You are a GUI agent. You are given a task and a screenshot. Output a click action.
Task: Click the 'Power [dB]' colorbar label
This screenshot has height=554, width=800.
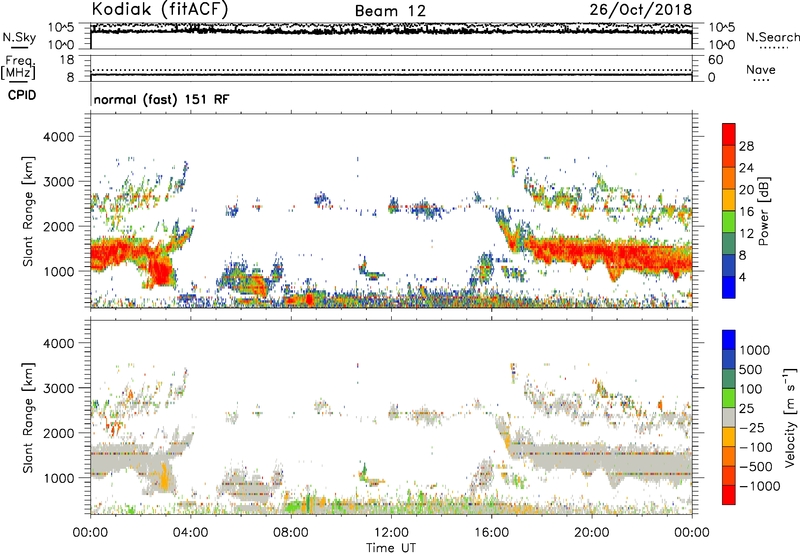point(764,211)
